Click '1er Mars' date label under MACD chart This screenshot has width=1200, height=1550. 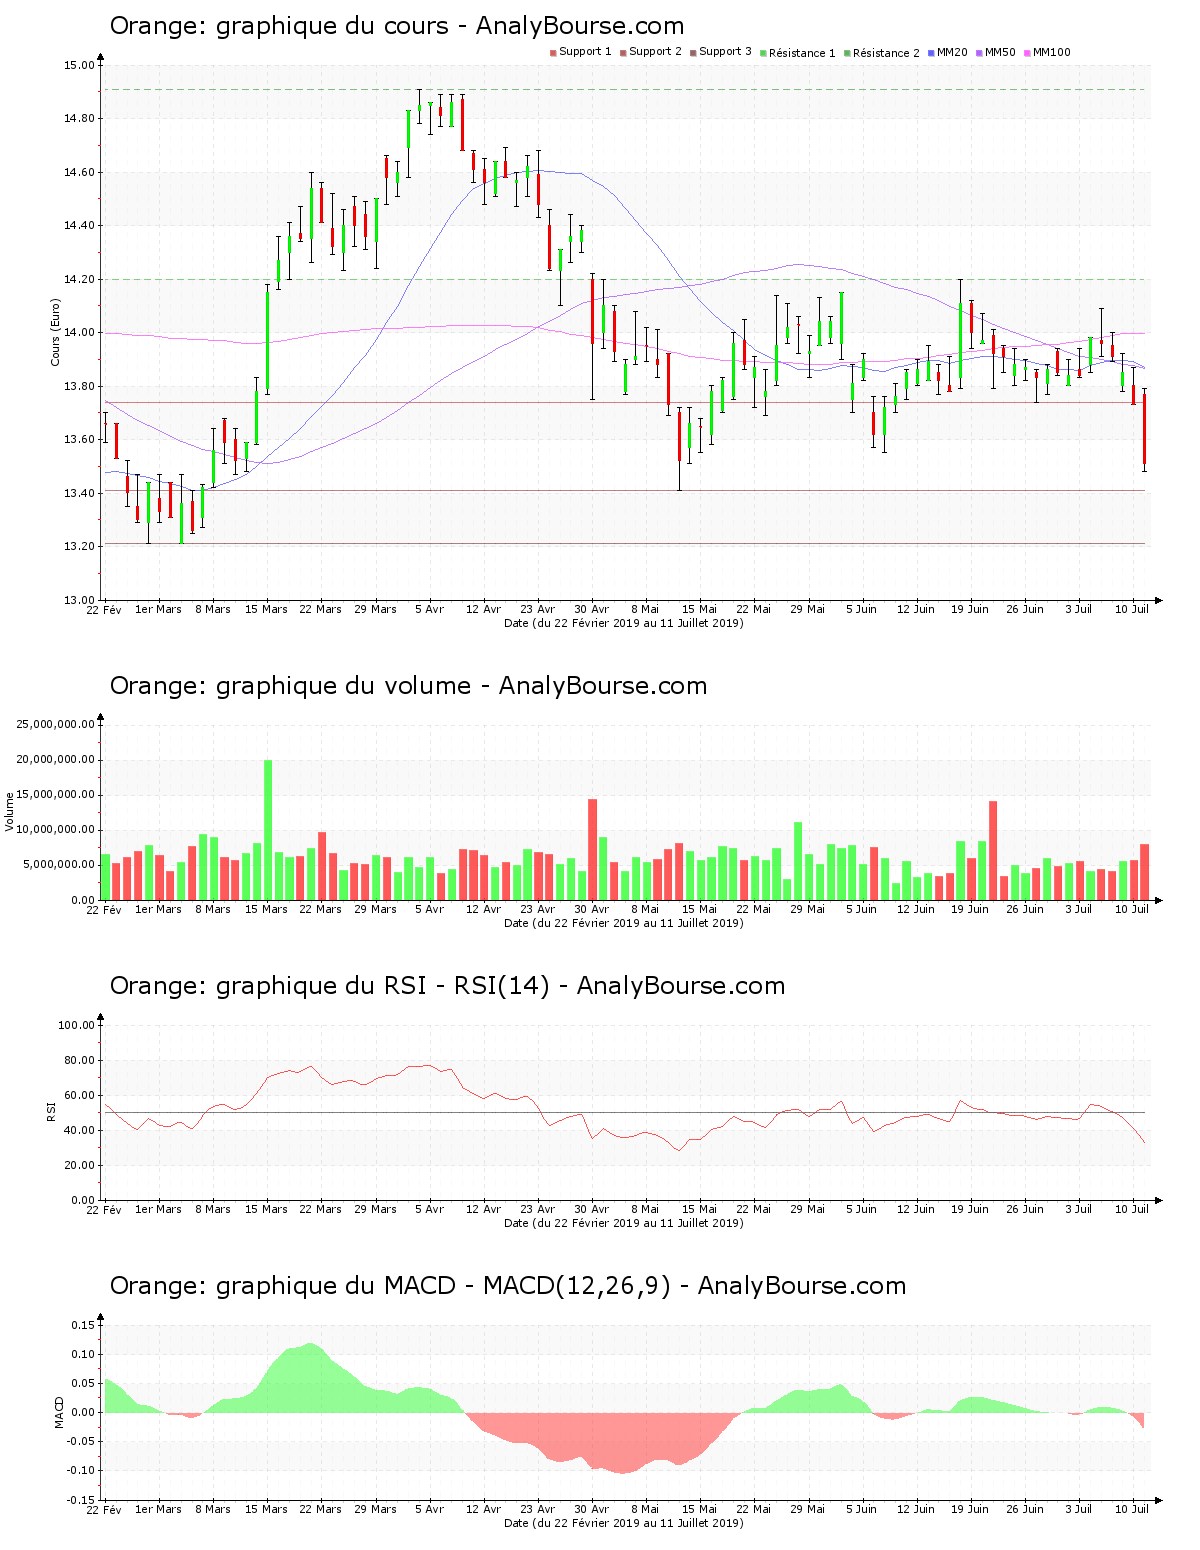pyautogui.click(x=158, y=1509)
